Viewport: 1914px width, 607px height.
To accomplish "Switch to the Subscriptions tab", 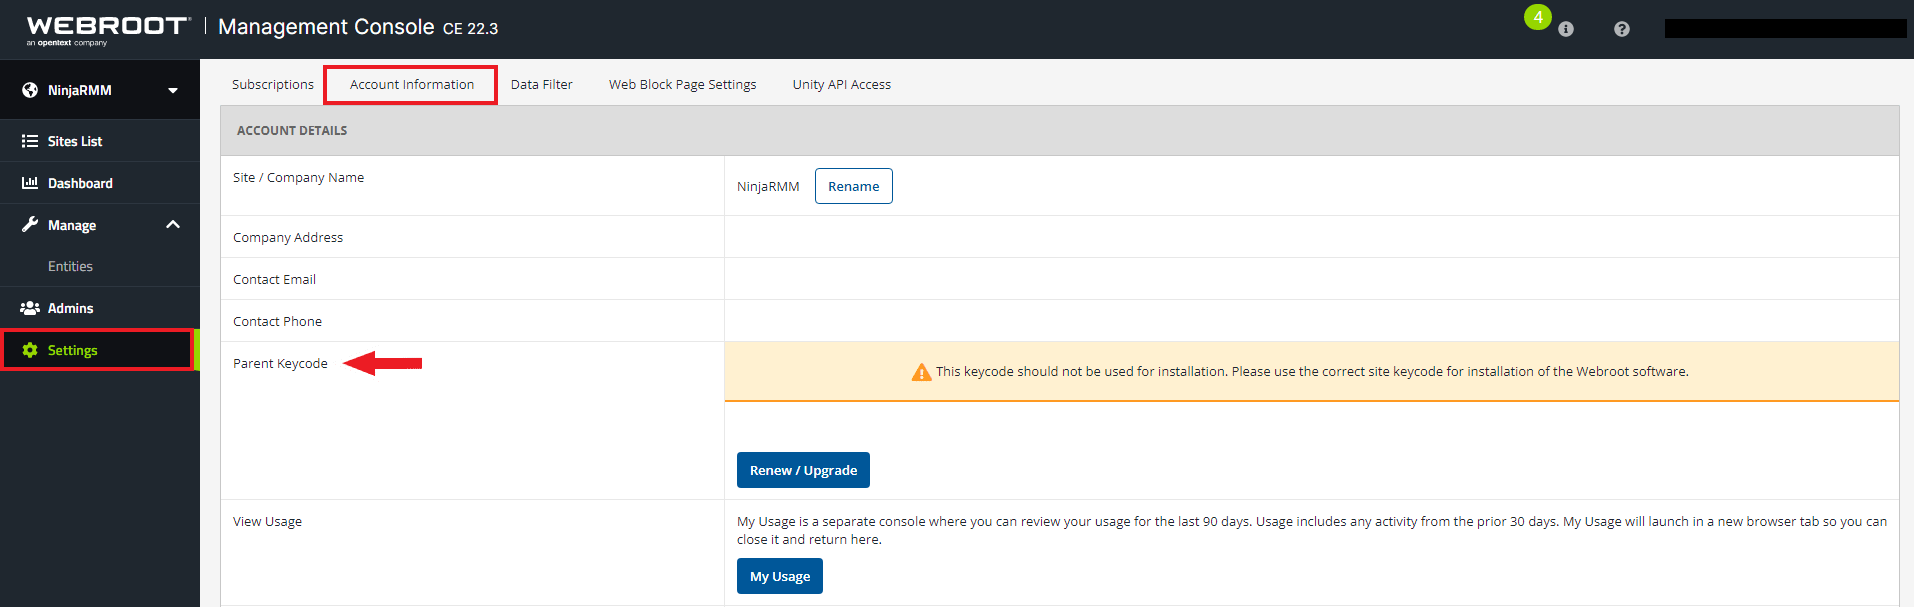I will click(x=273, y=85).
